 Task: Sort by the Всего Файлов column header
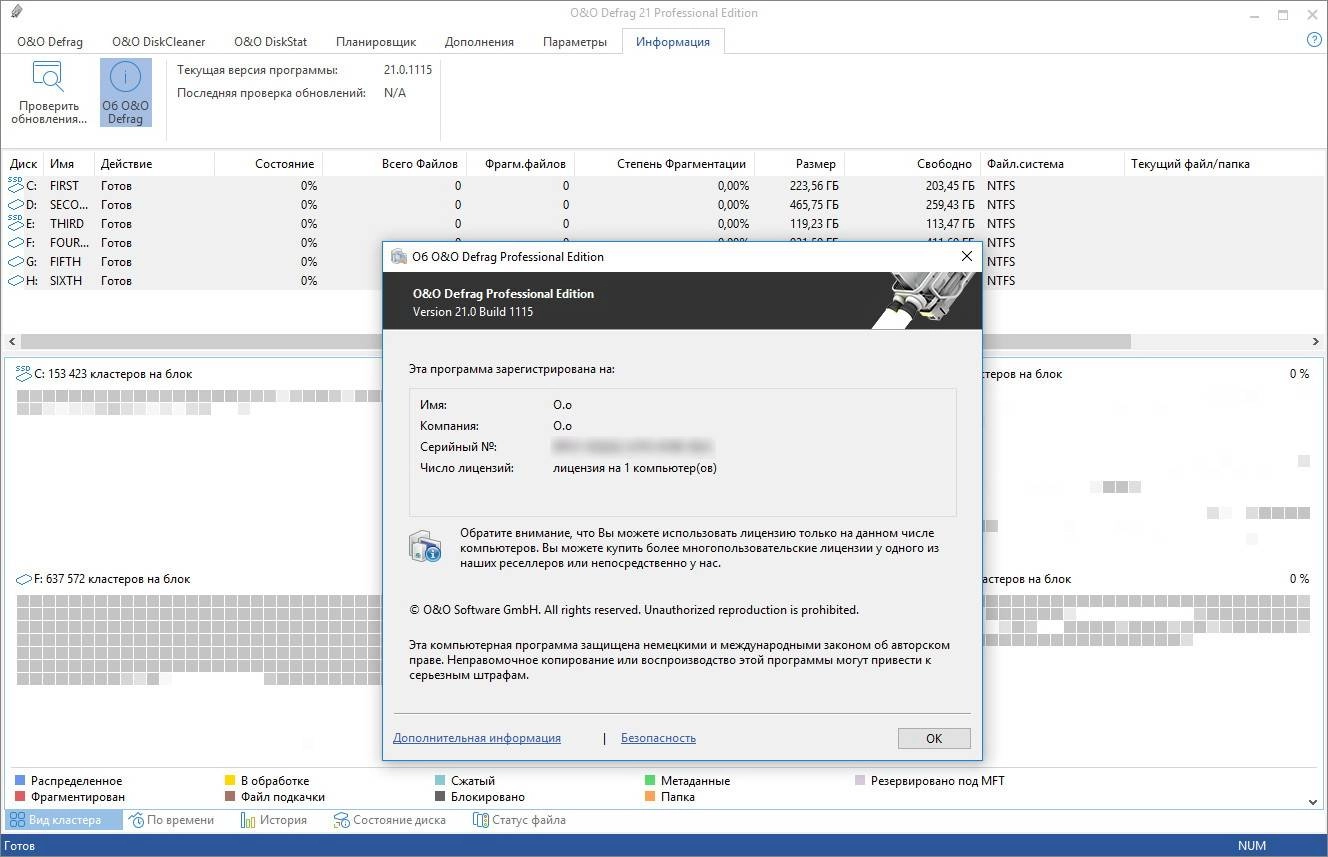(394, 164)
